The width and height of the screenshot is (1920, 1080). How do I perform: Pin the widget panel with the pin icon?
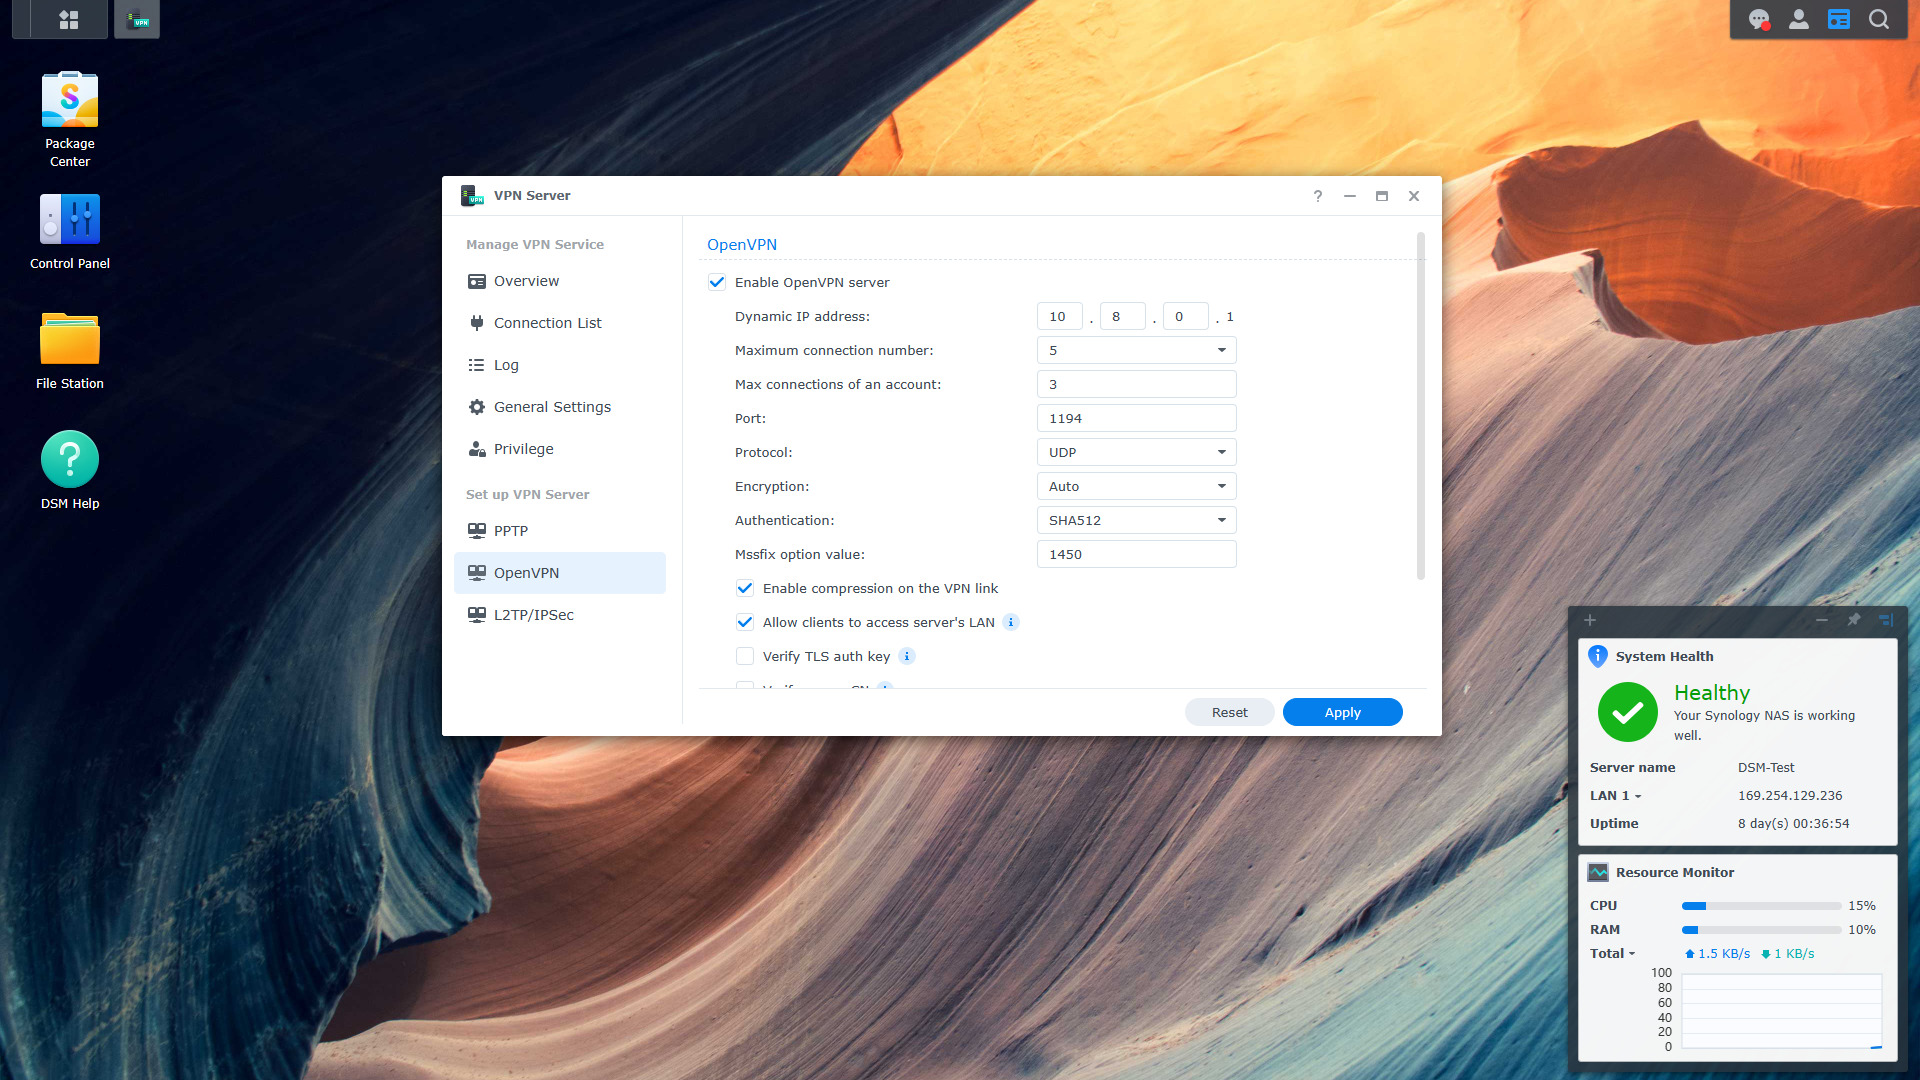click(x=1854, y=620)
